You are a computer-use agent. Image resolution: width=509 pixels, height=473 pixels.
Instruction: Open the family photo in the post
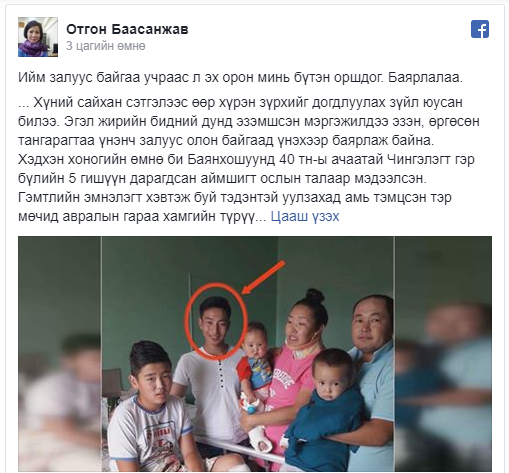click(255, 354)
